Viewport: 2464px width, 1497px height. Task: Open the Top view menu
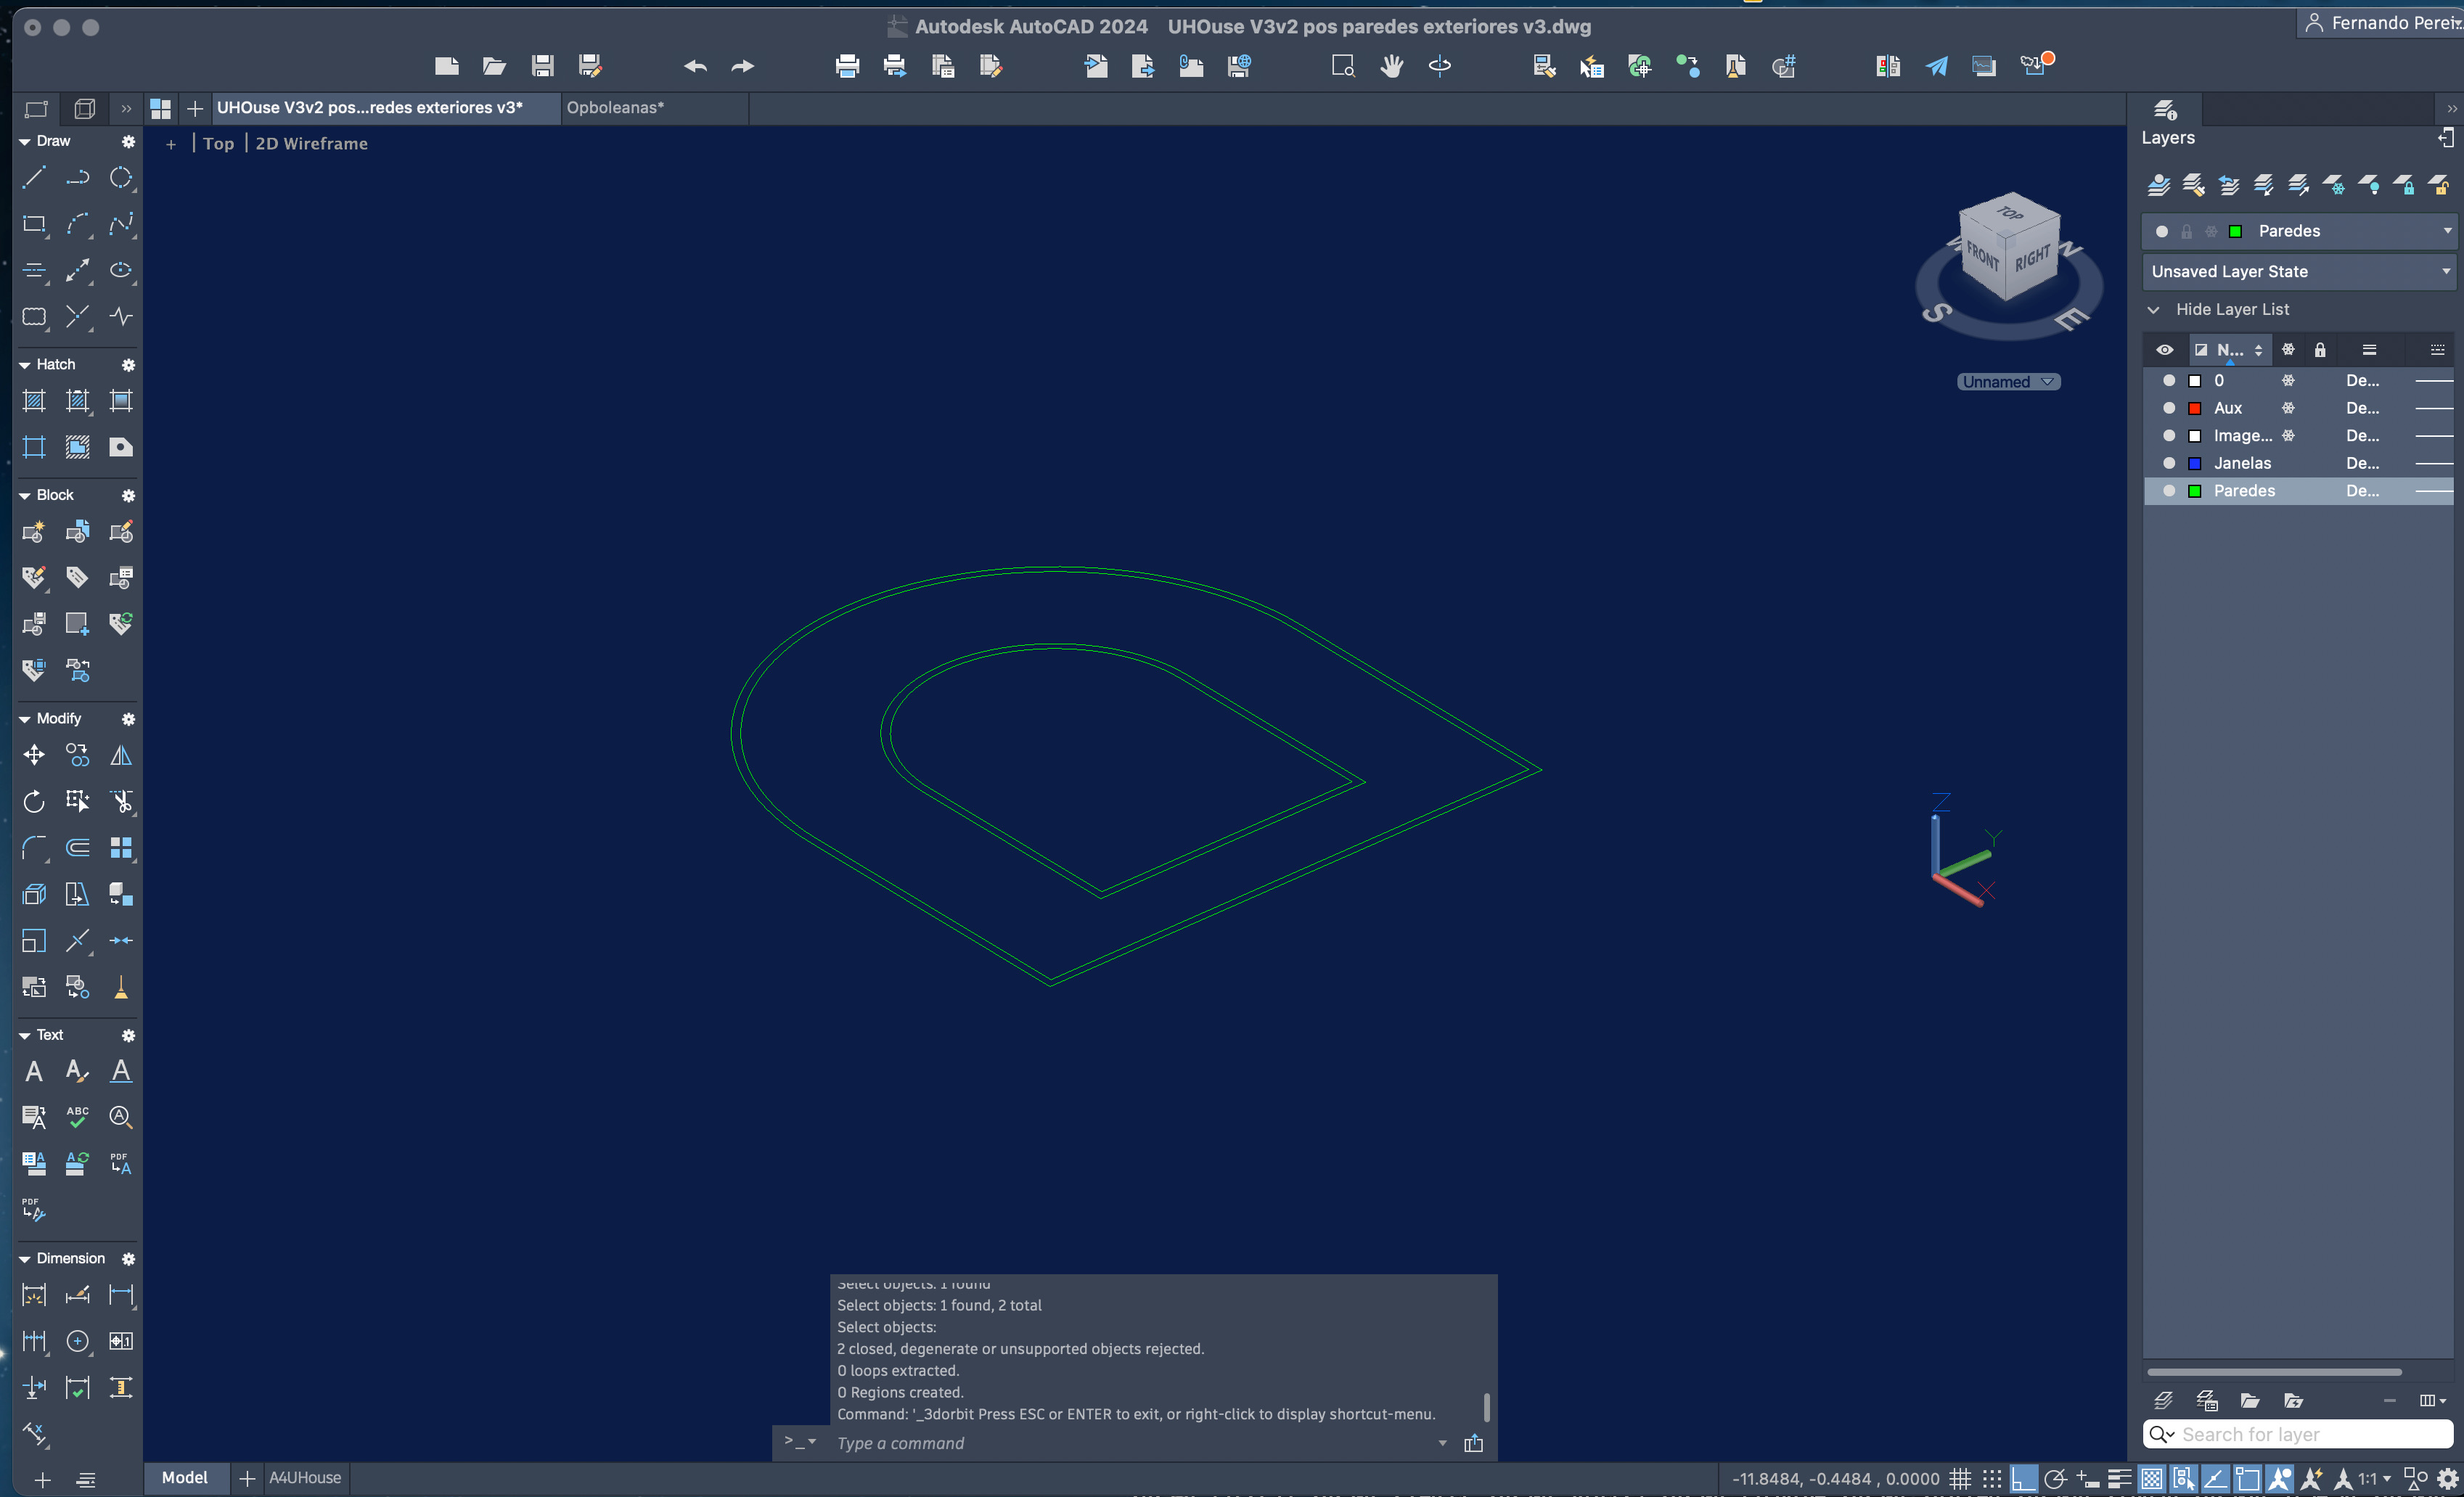(218, 143)
